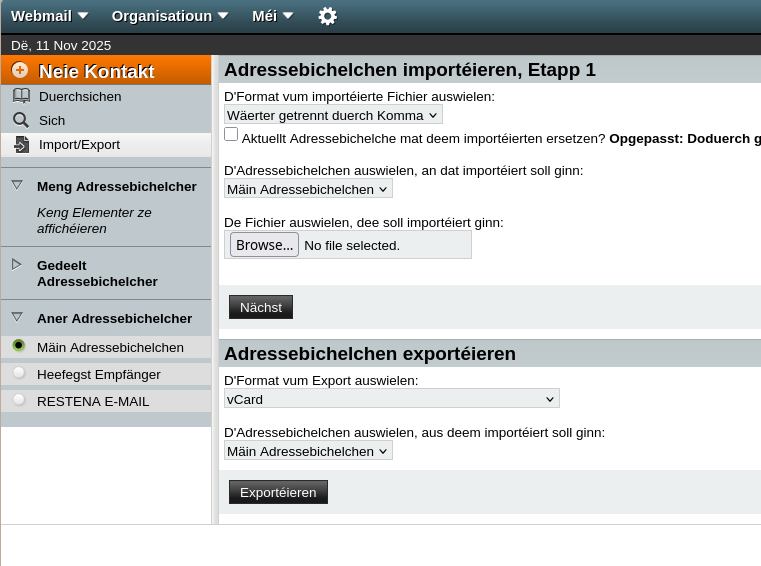This screenshot has width=761, height=566.
Task: Click Browse to choose an import file
Action: pyautogui.click(x=264, y=245)
